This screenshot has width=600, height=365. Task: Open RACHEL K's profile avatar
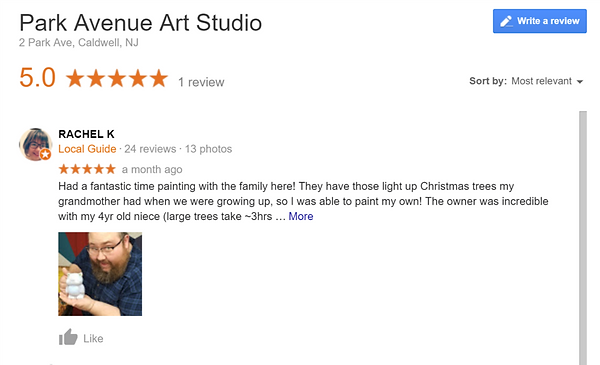[36, 144]
